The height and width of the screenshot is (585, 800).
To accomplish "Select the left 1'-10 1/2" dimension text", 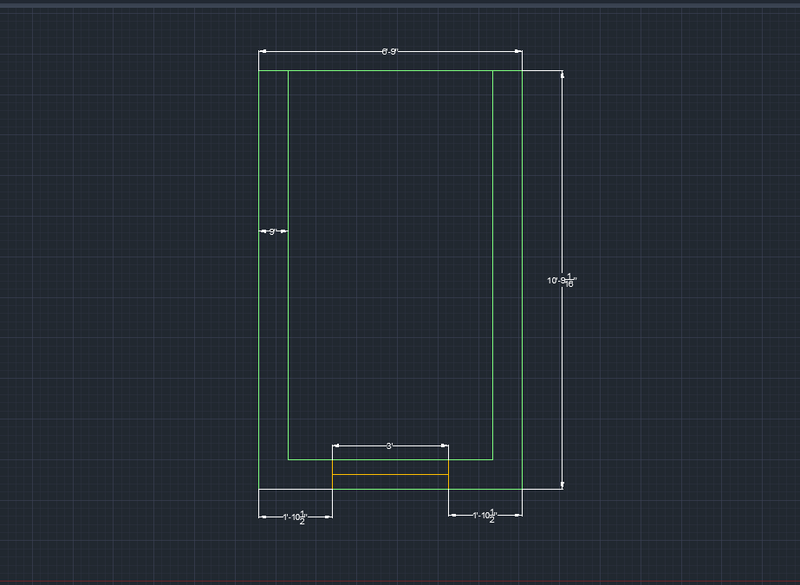I will pos(295,516).
